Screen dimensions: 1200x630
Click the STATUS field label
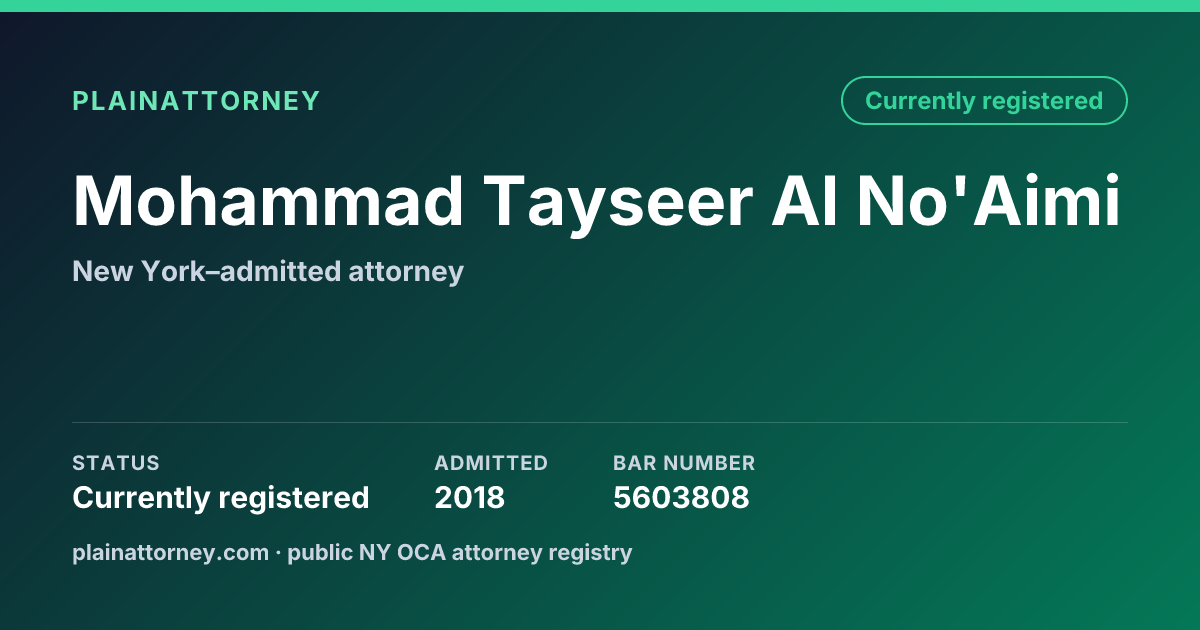click(116, 463)
